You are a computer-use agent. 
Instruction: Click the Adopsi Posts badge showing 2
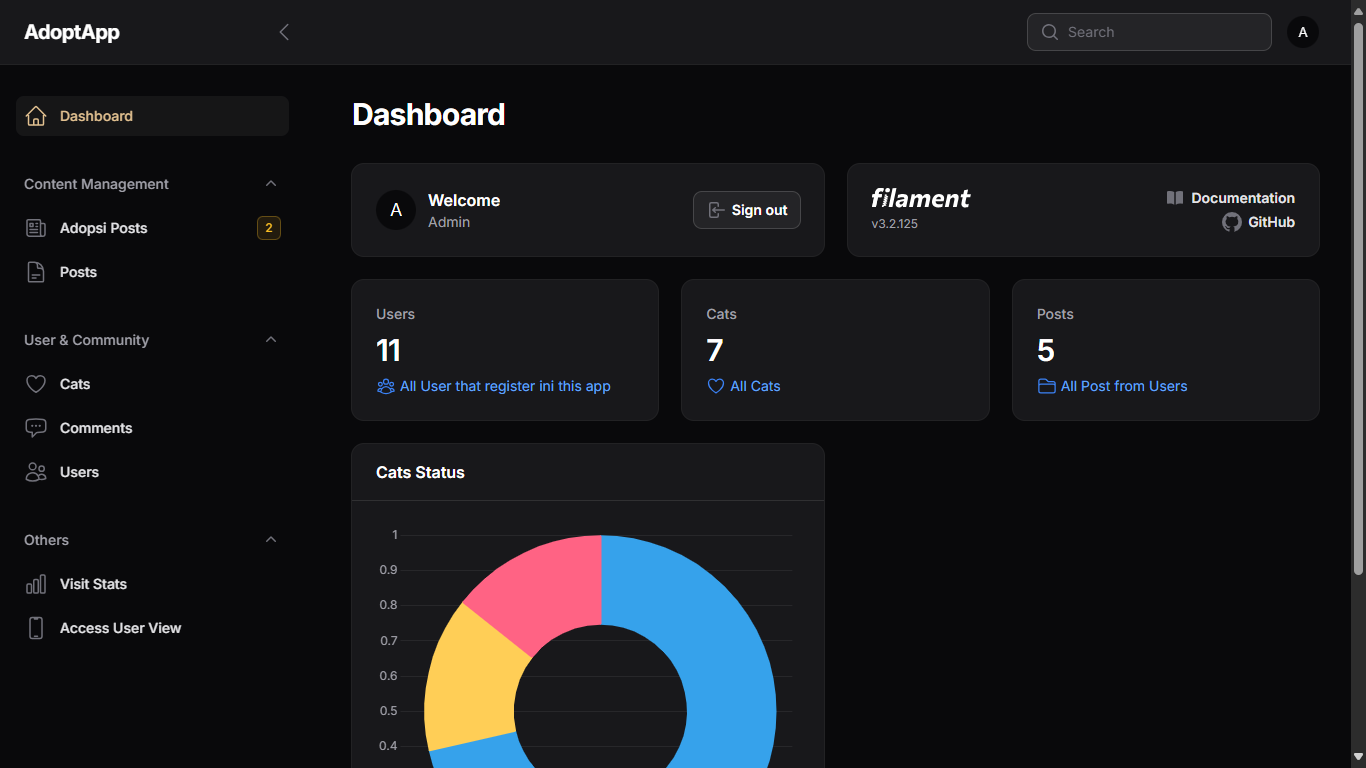point(268,227)
